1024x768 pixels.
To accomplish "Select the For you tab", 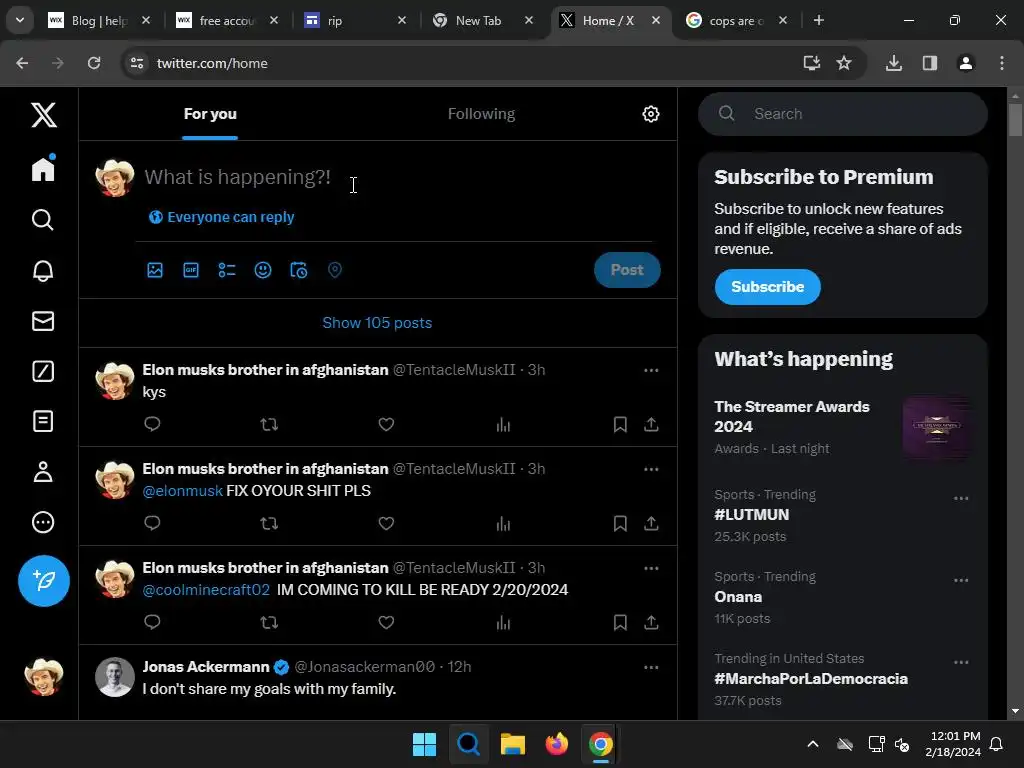I will (x=210, y=114).
